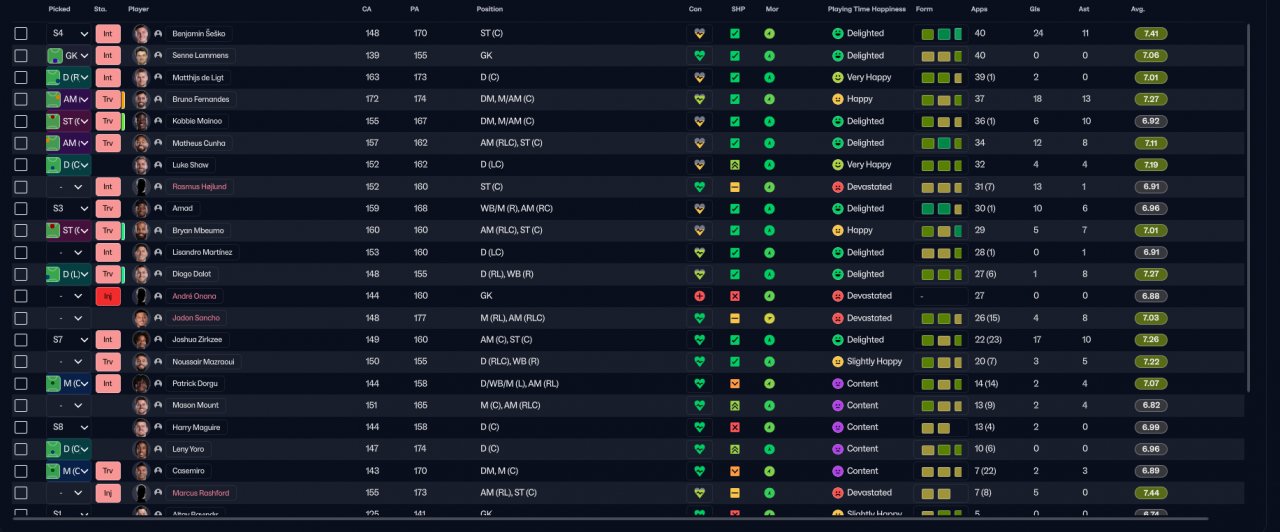
Task: Open Rasmus Højlund's empty picked dropdown
Action: click(68, 187)
